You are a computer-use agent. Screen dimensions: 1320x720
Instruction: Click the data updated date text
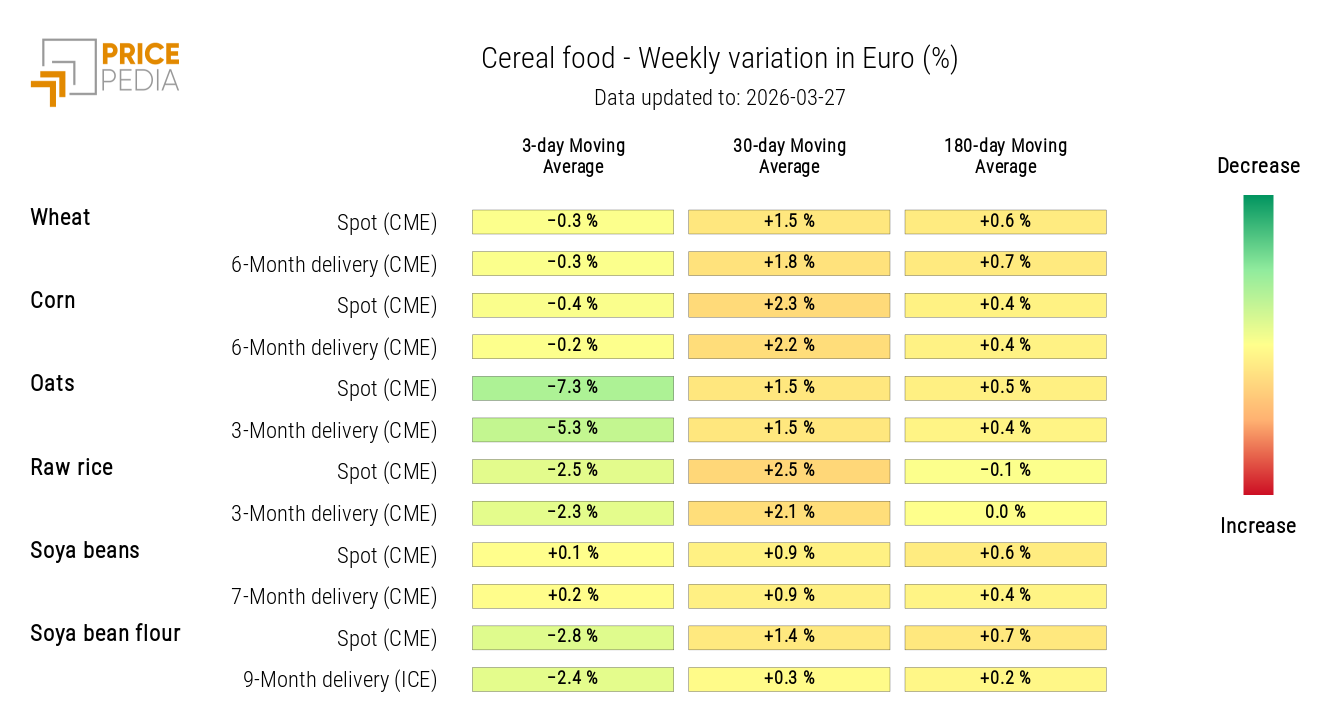tap(719, 98)
